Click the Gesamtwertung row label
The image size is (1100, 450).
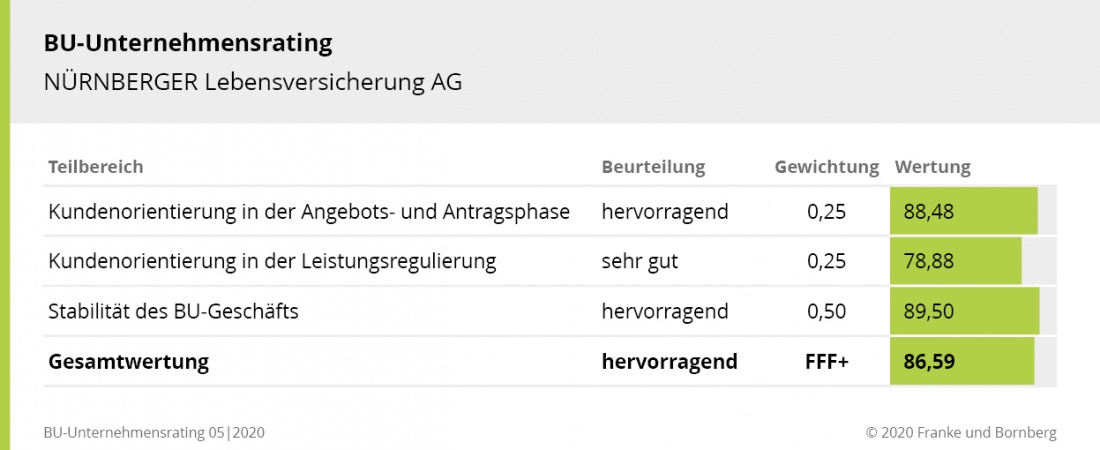128,362
